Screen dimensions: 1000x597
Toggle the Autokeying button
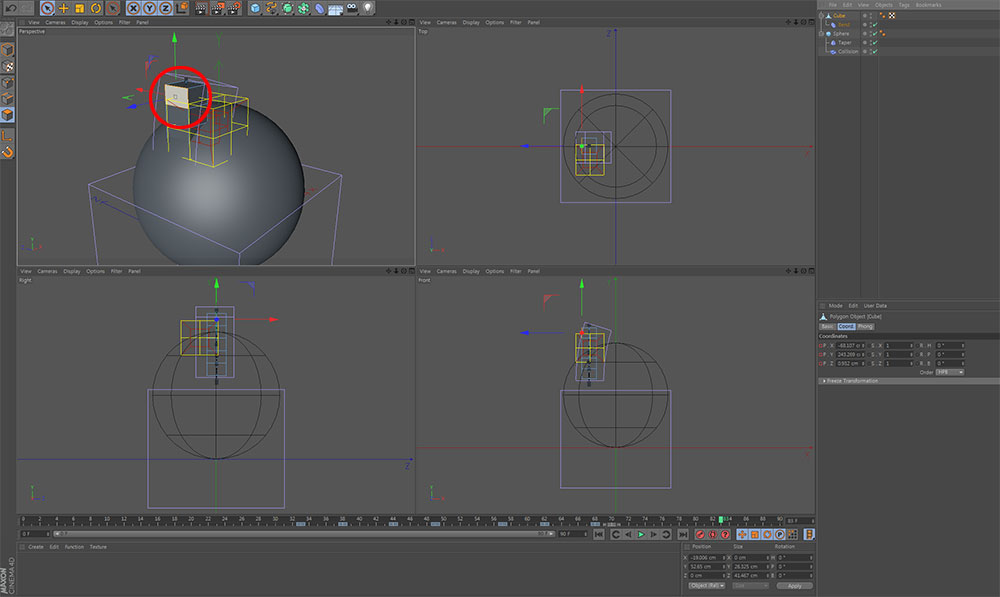pyautogui.click(x=712, y=534)
